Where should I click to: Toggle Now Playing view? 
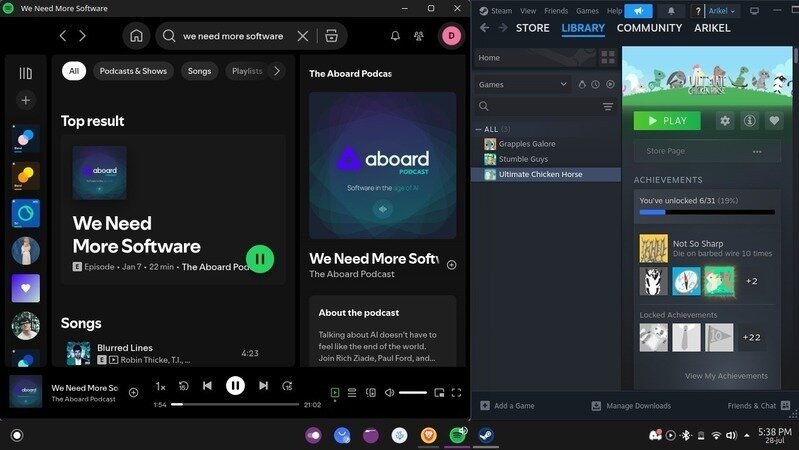pos(335,392)
